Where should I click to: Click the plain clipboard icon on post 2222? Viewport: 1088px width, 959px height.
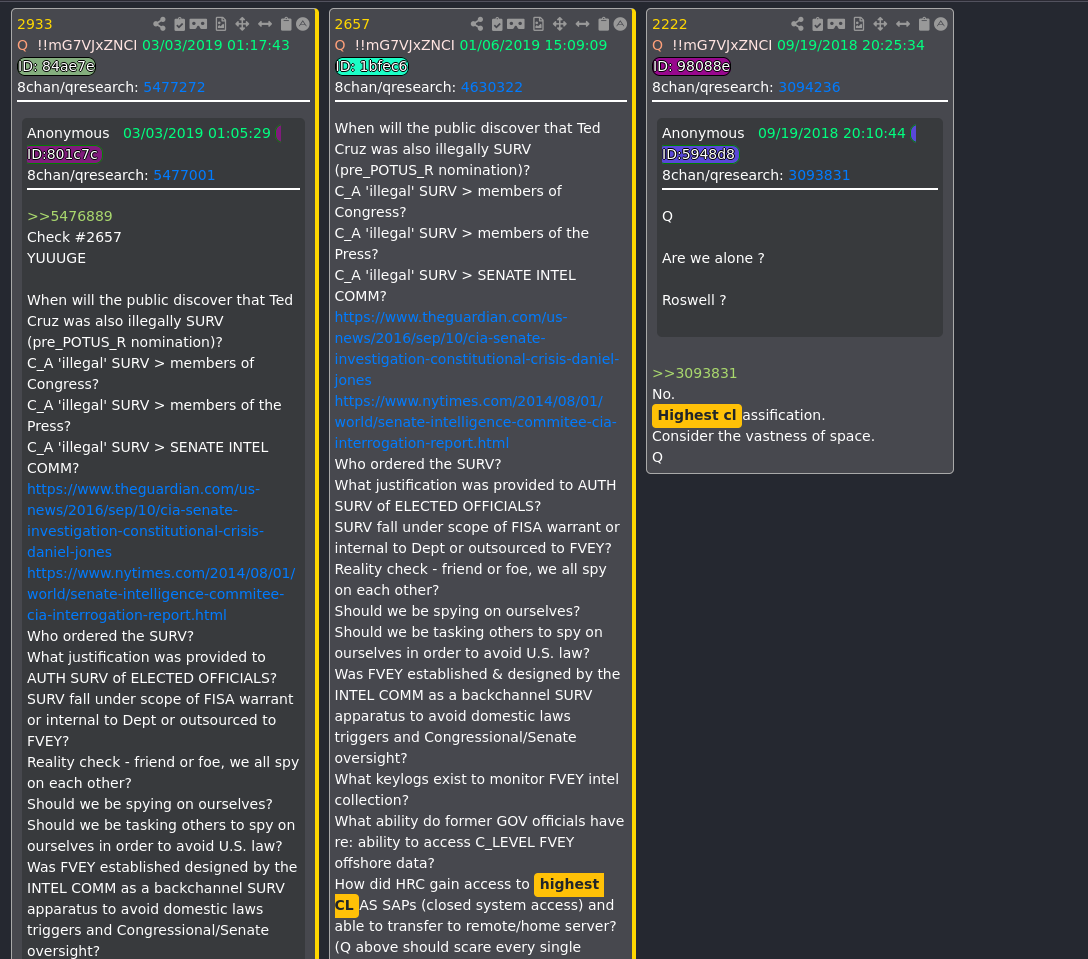(x=924, y=24)
